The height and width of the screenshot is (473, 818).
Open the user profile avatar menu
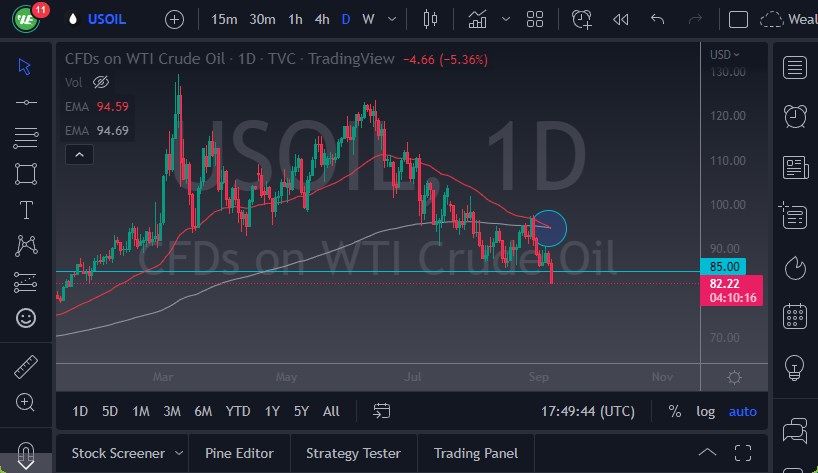pos(25,19)
